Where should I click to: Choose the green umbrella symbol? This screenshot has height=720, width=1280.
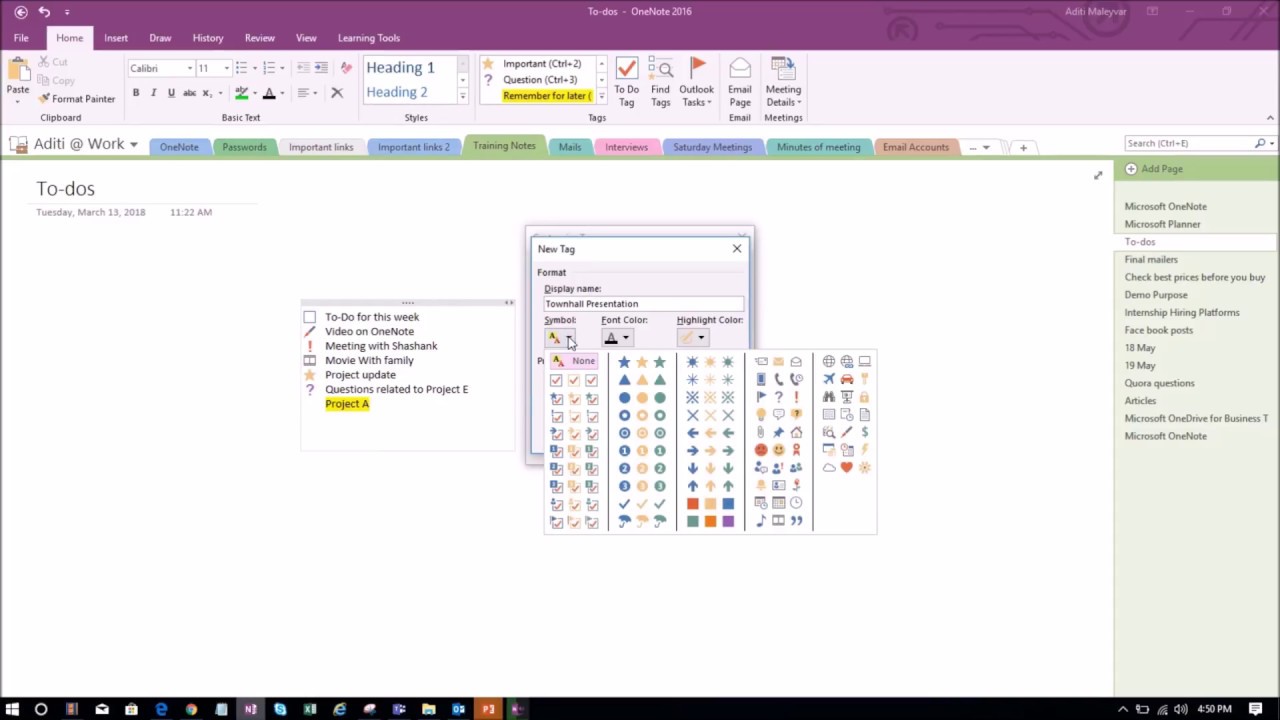tap(659, 521)
